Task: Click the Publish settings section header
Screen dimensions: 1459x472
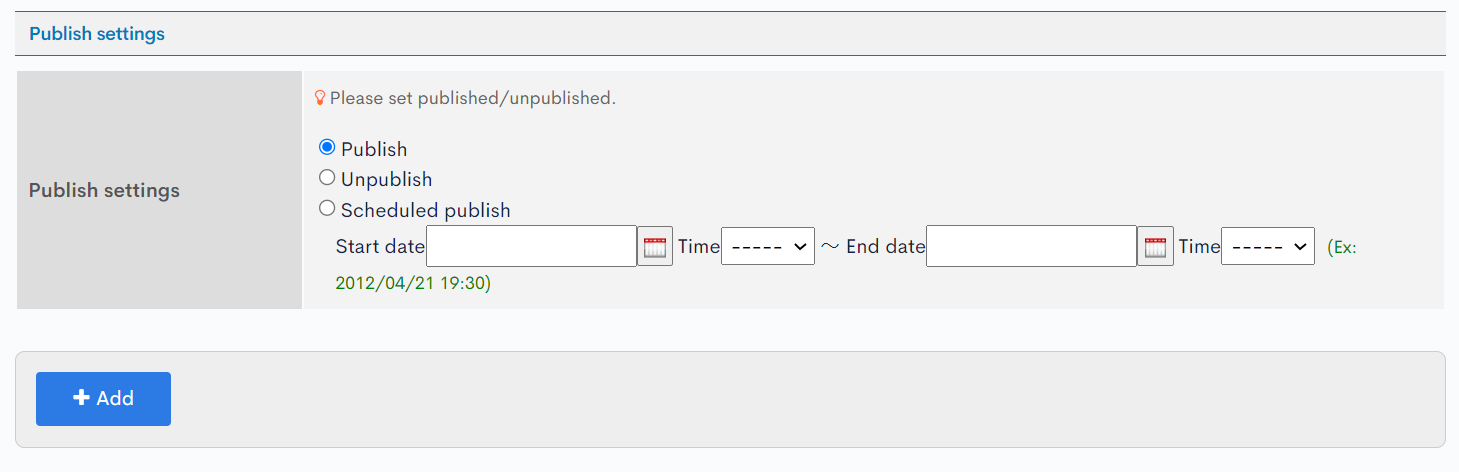Action: [97, 34]
